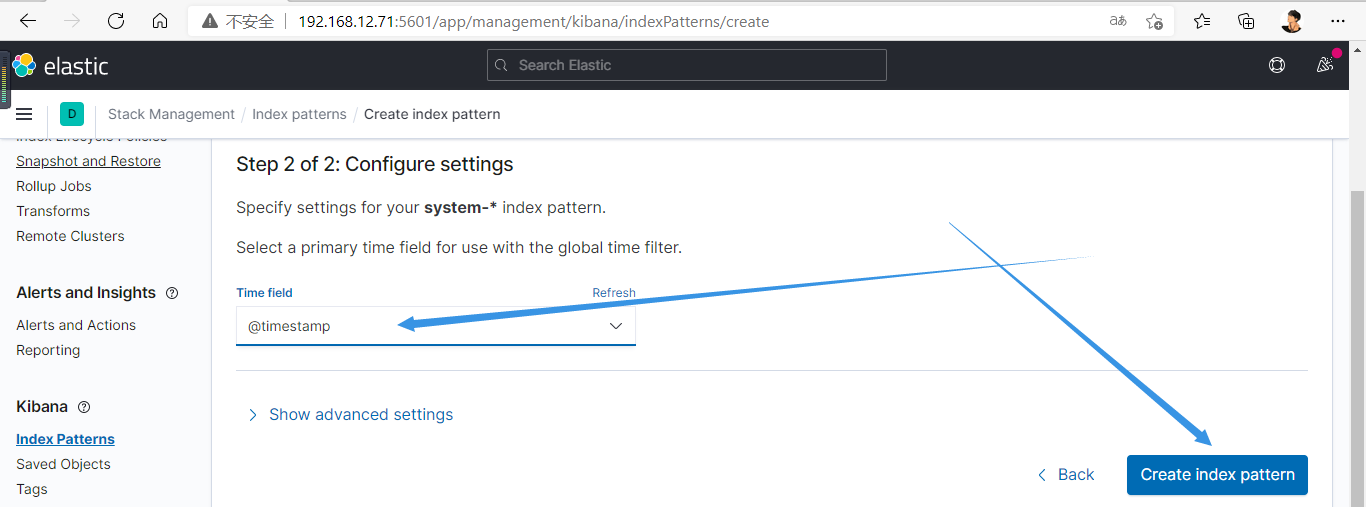This screenshot has width=1366, height=507.
Task: Click the Back button
Action: click(x=1066, y=475)
